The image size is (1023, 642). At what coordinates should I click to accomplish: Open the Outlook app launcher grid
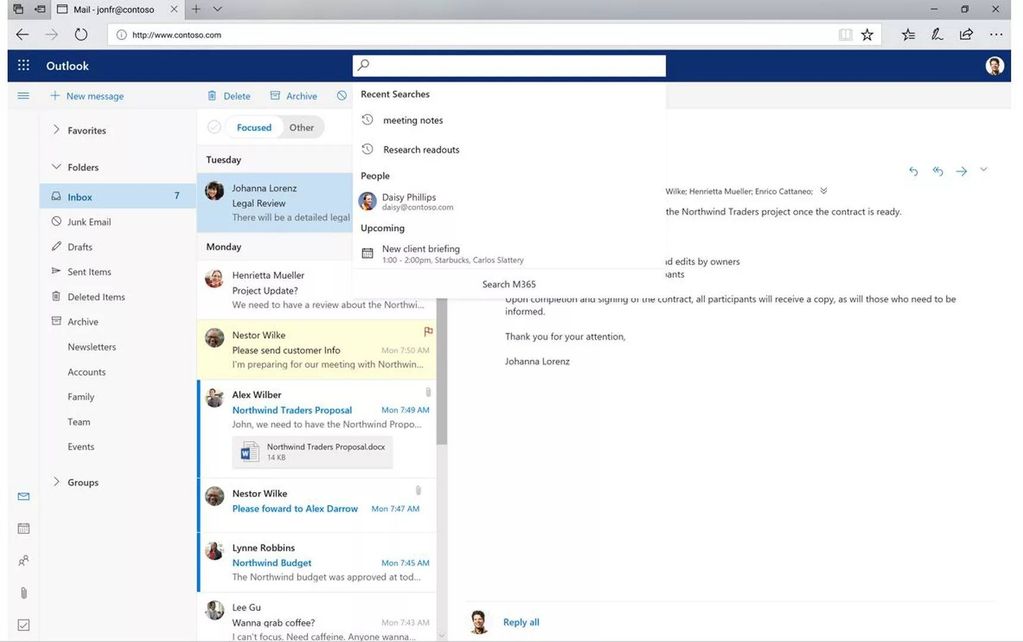[x=24, y=66]
